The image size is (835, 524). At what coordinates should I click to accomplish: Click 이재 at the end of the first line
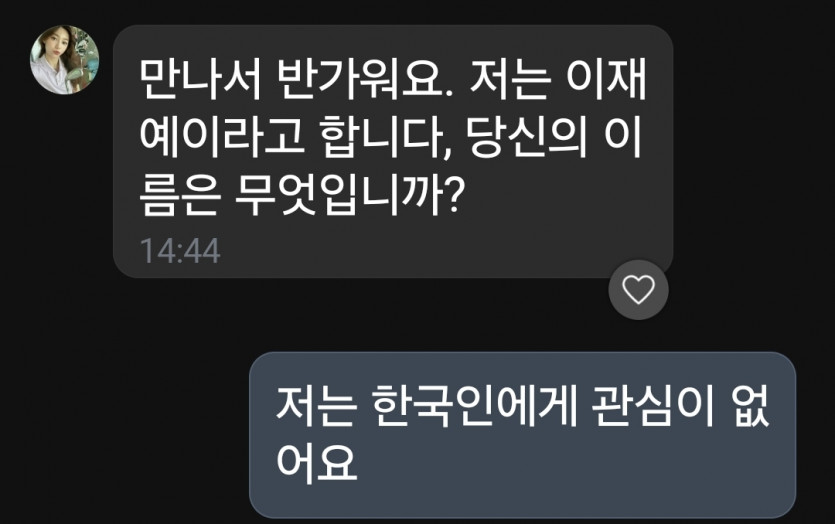[x=606, y=79]
